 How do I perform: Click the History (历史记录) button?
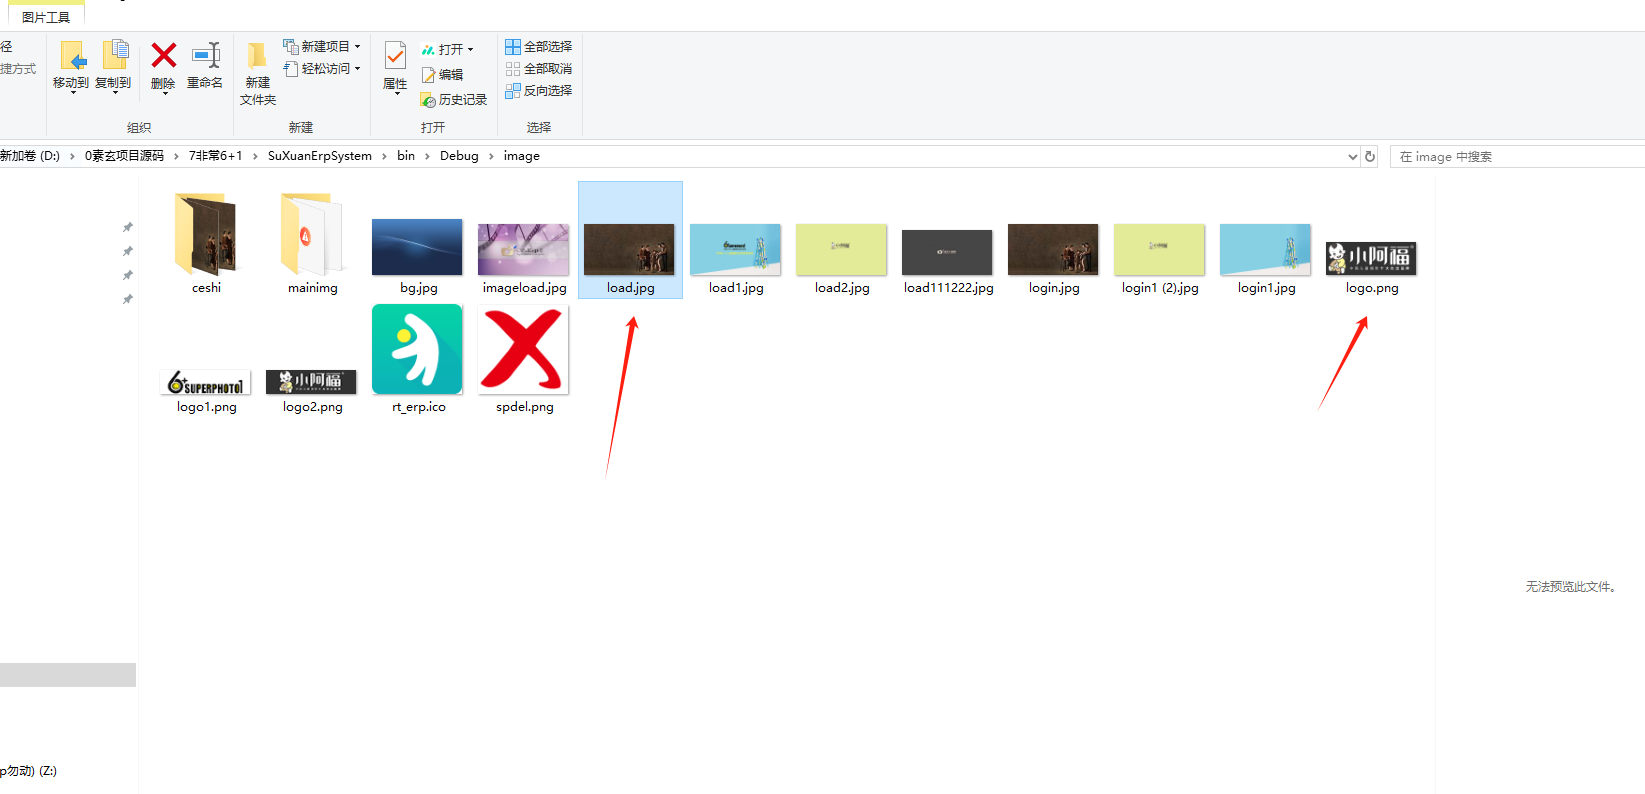(454, 100)
